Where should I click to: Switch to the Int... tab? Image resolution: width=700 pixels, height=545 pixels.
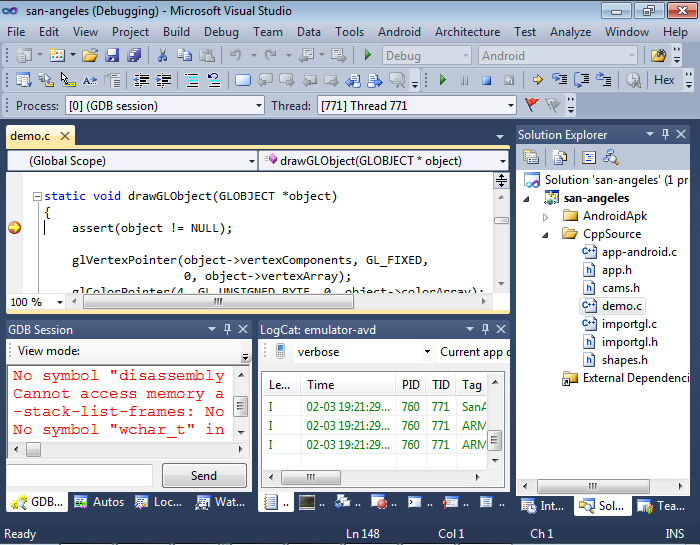coord(542,506)
